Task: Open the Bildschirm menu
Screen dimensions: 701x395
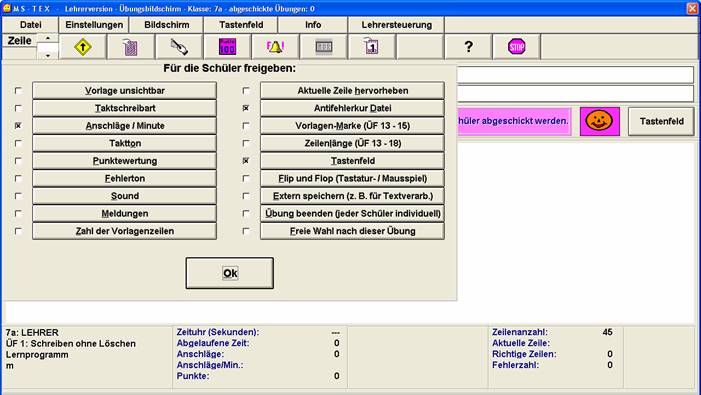Action: (x=166, y=25)
